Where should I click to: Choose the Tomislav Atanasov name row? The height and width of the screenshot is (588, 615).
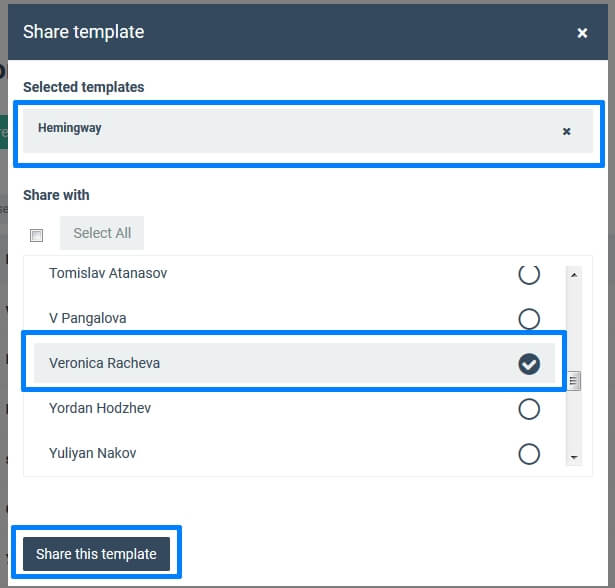(x=294, y=273)
